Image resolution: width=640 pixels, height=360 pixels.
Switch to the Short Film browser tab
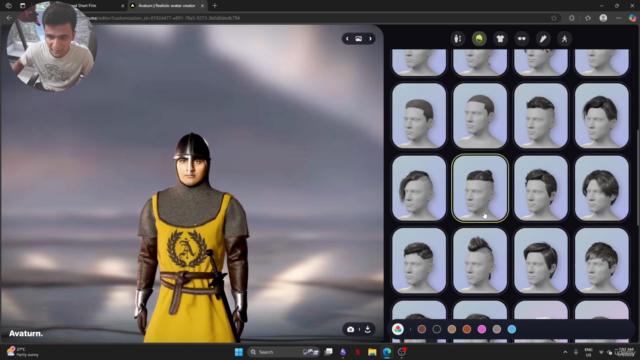84,6
